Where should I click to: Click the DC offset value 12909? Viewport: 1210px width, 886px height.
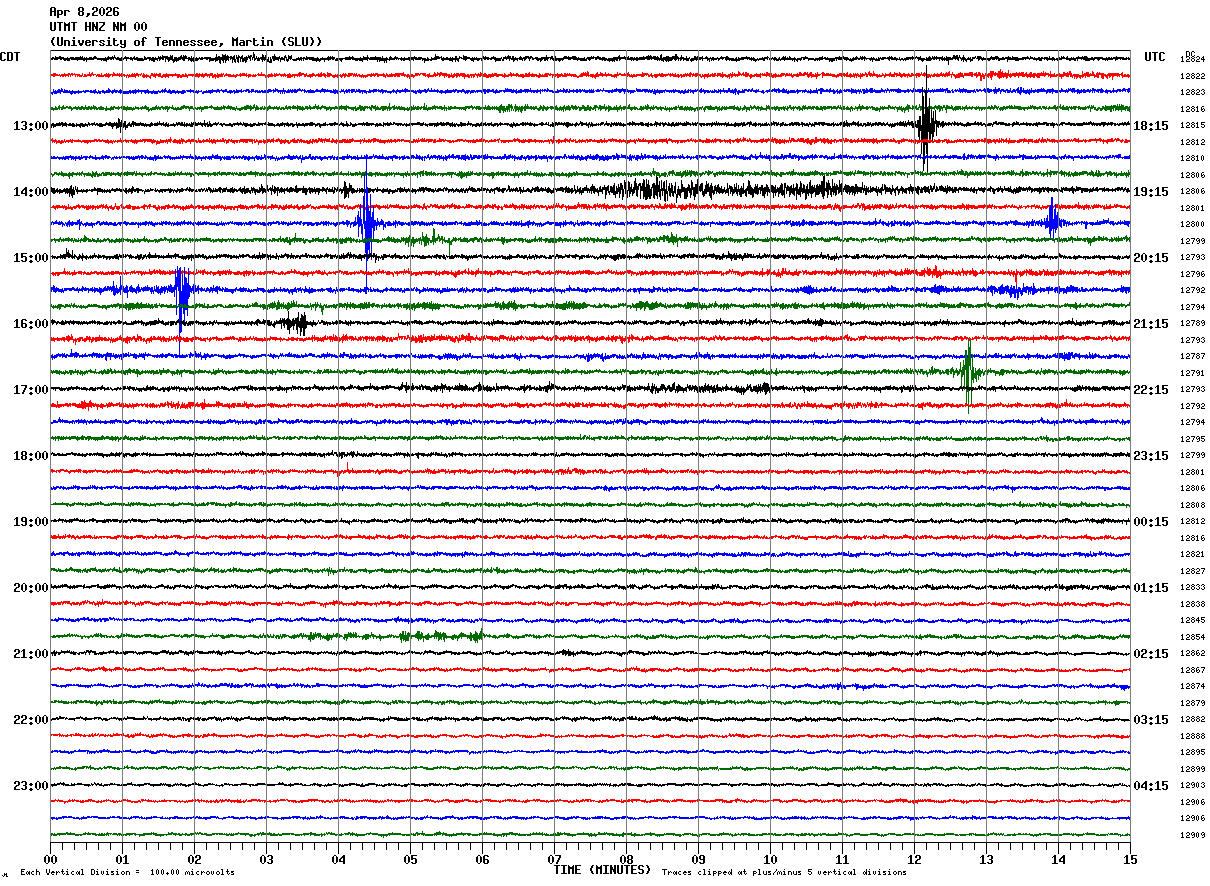click(x=1192, y=835)
